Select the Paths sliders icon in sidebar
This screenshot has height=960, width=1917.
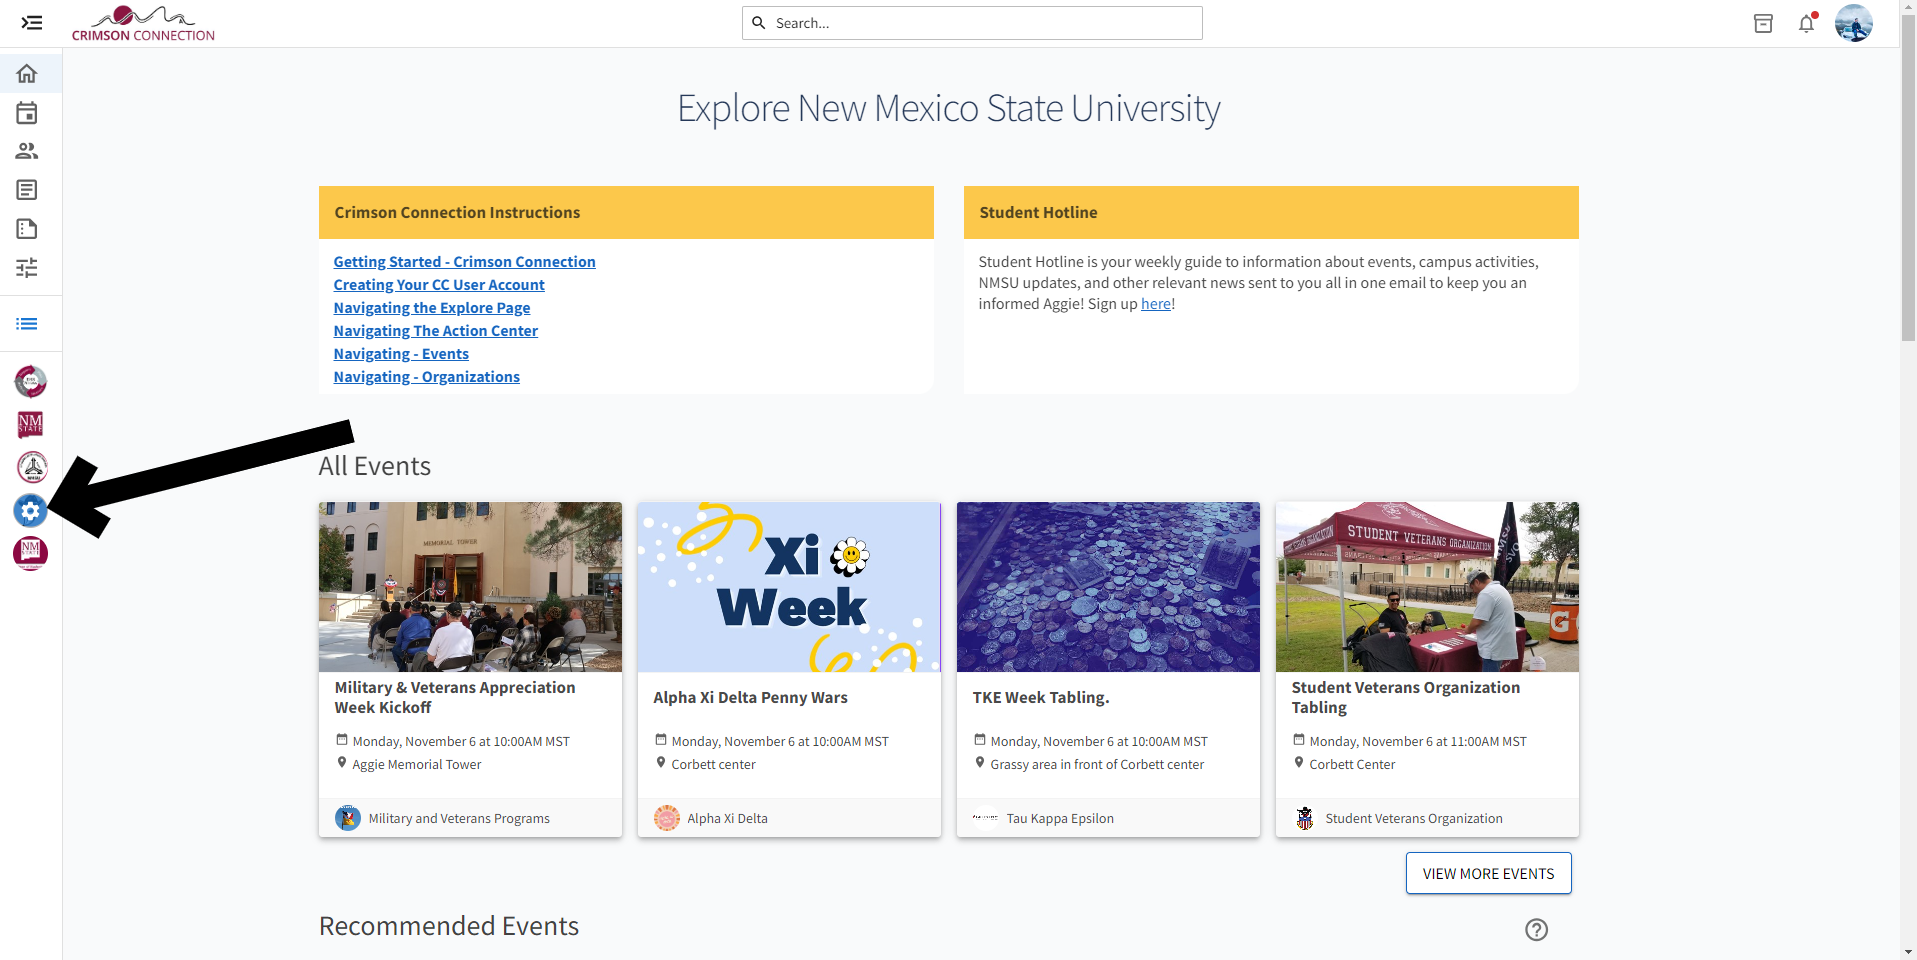point(27,268)
